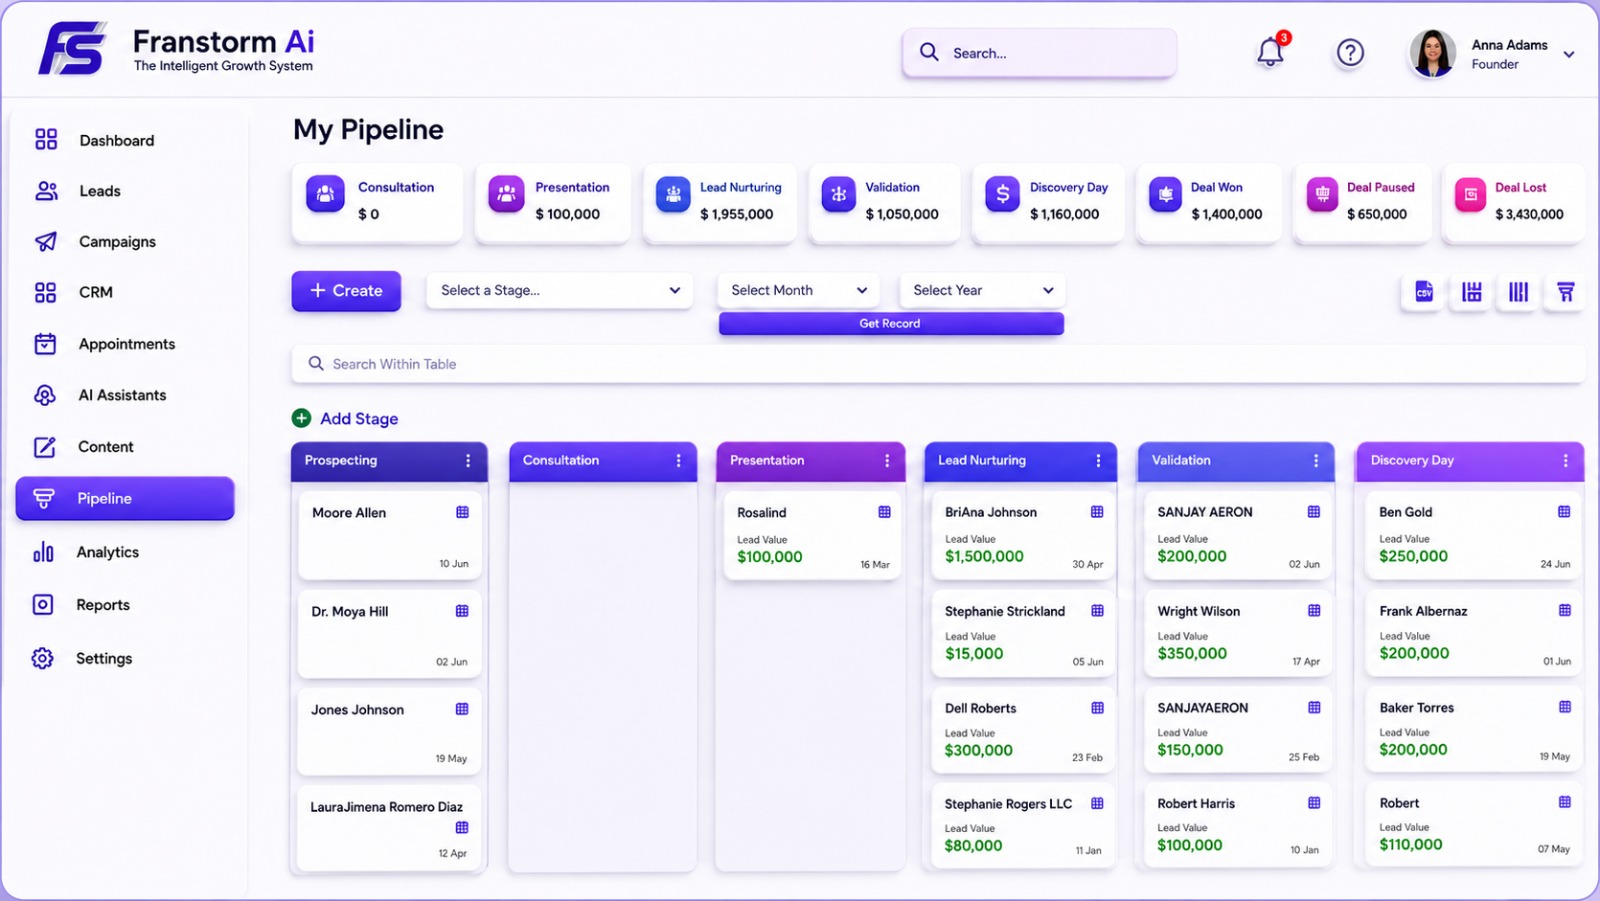This screenshot has width=1600, height=901.
Task: Click the Deal Lost summary icon
Action: coord(1470,194)
